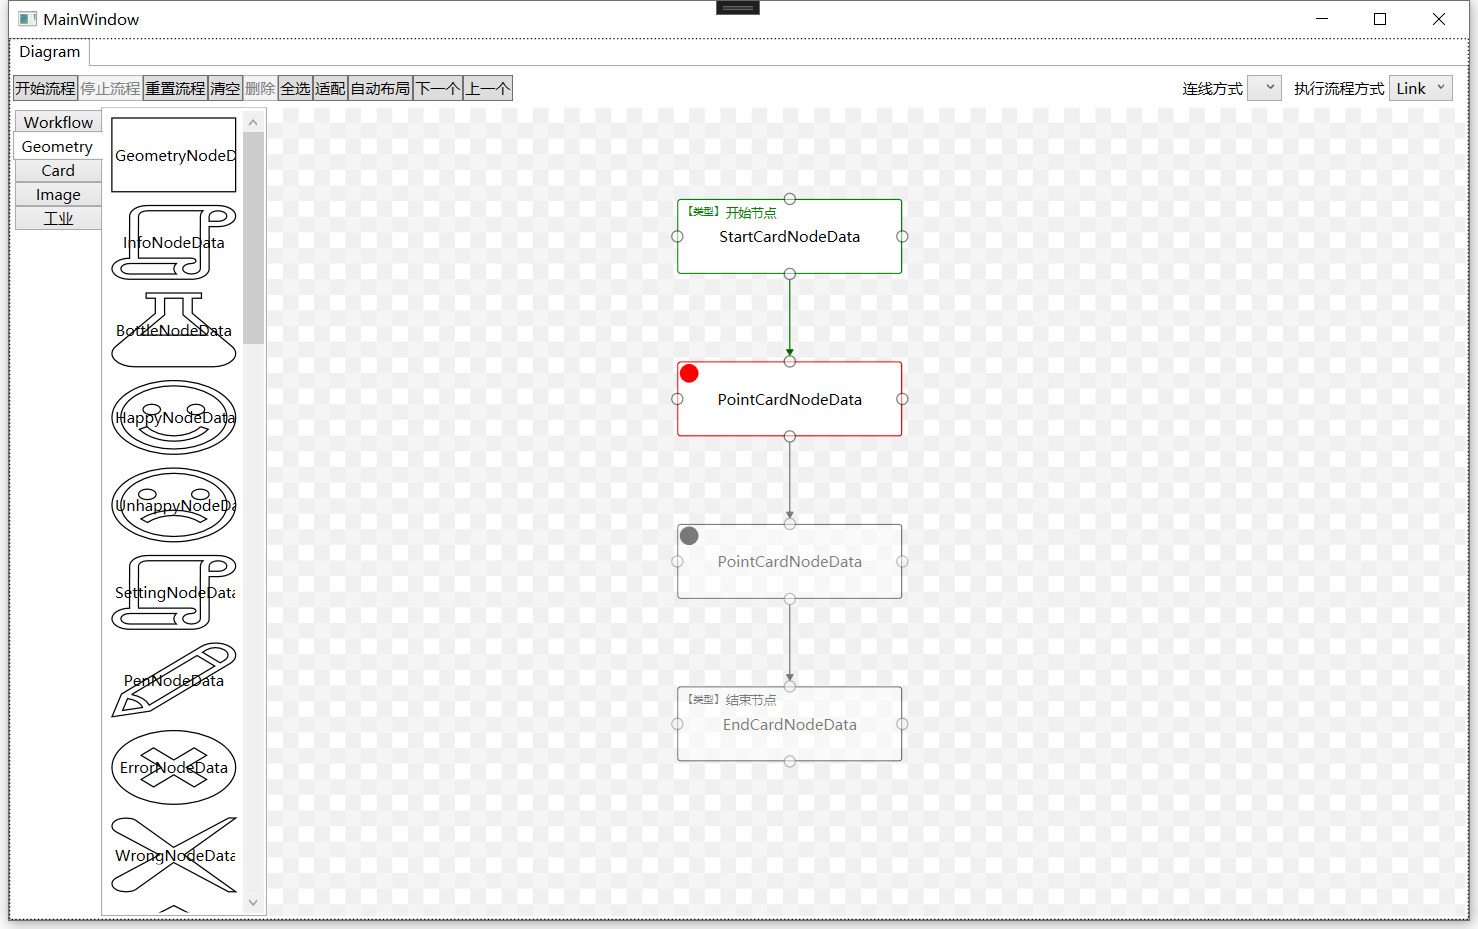Select the grayed PointCardNodeData node
This screenshot has width=1478, height=929.
click(x=790, y=562)
